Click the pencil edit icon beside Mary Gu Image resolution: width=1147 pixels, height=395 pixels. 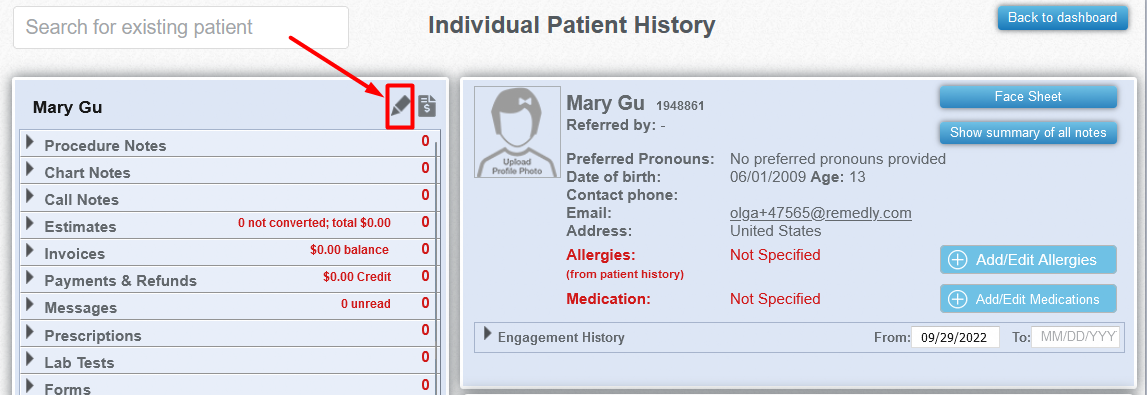click(x=399, y=107)
